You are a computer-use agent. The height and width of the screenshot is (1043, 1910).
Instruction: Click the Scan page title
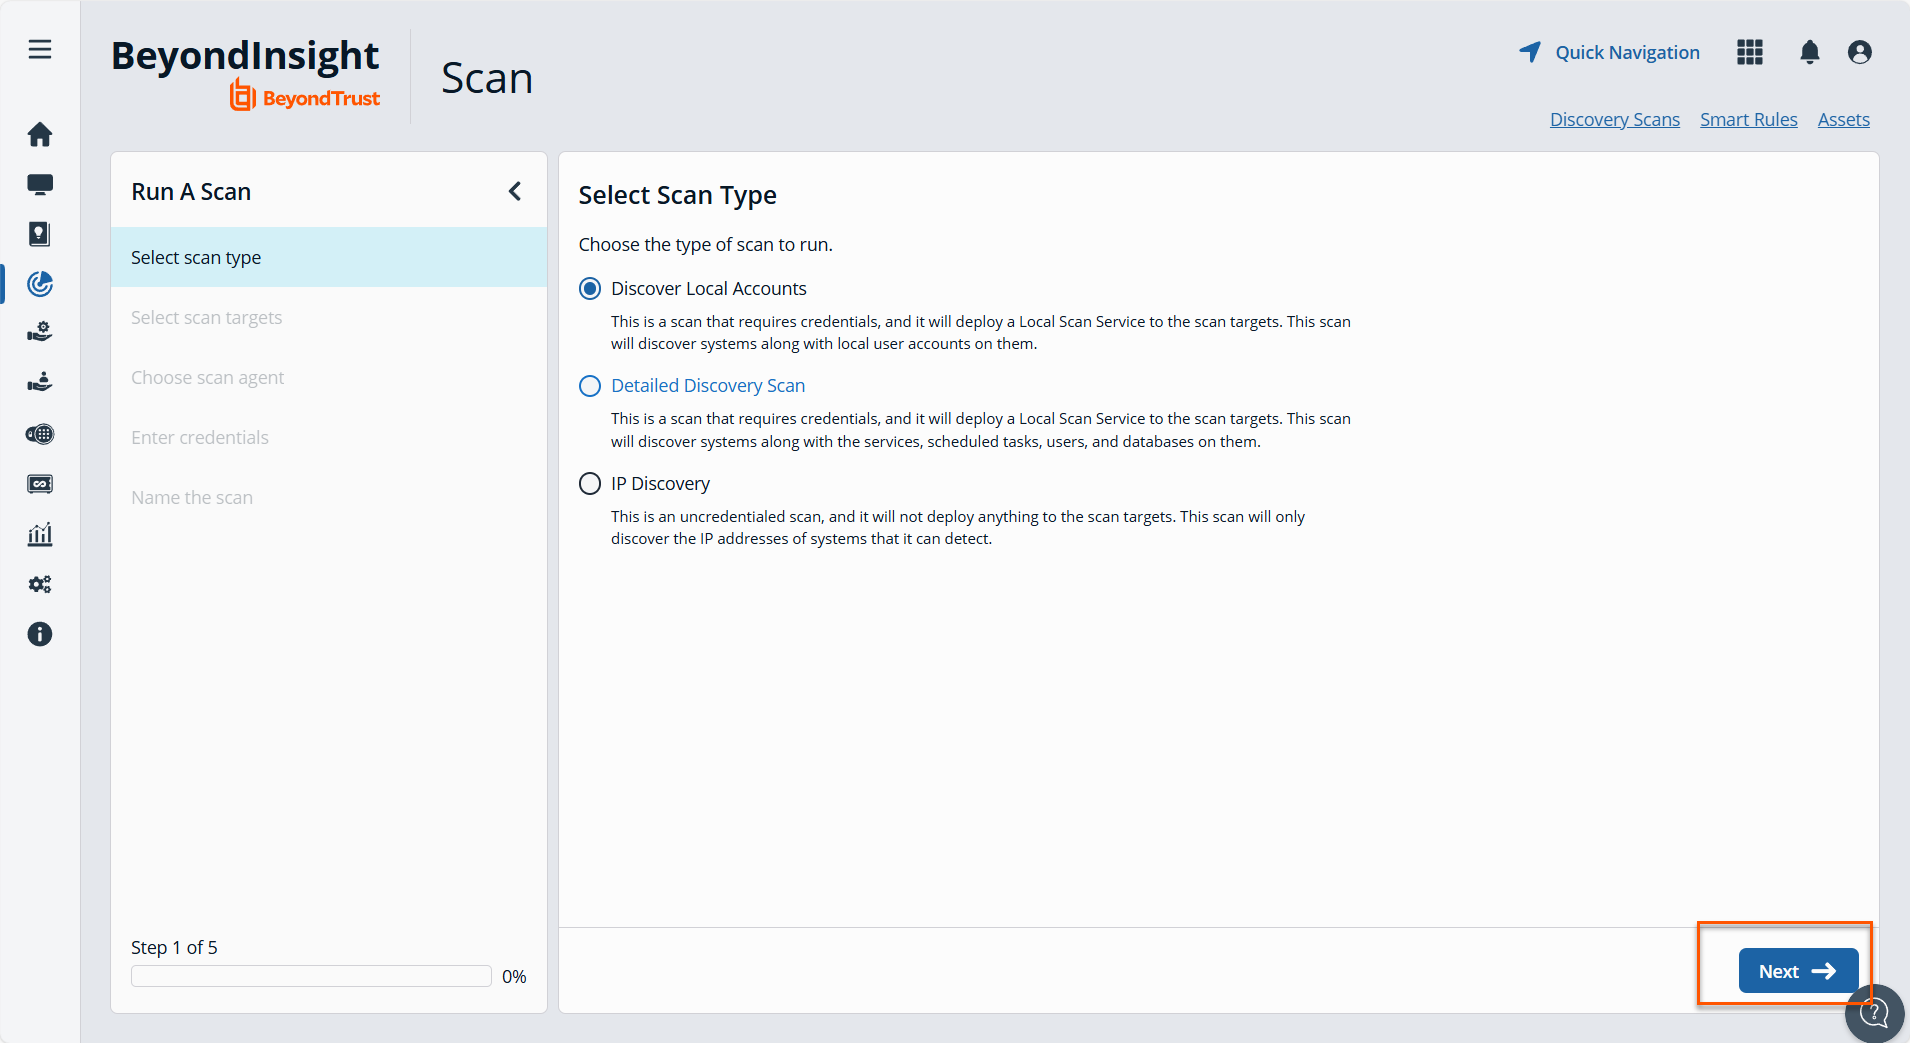click(x=487, y=78)
